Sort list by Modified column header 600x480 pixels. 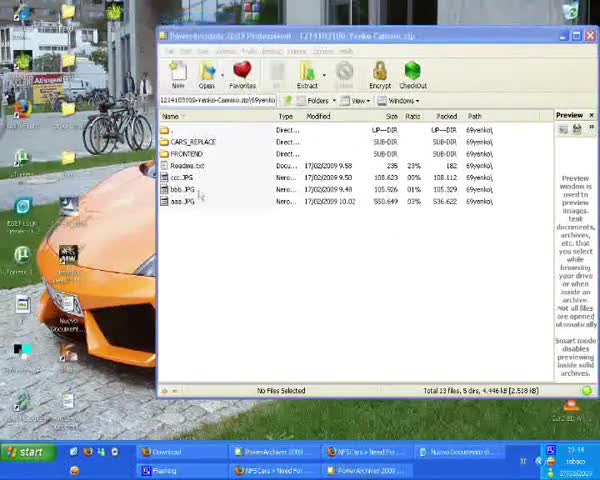(x=318, y=116)
